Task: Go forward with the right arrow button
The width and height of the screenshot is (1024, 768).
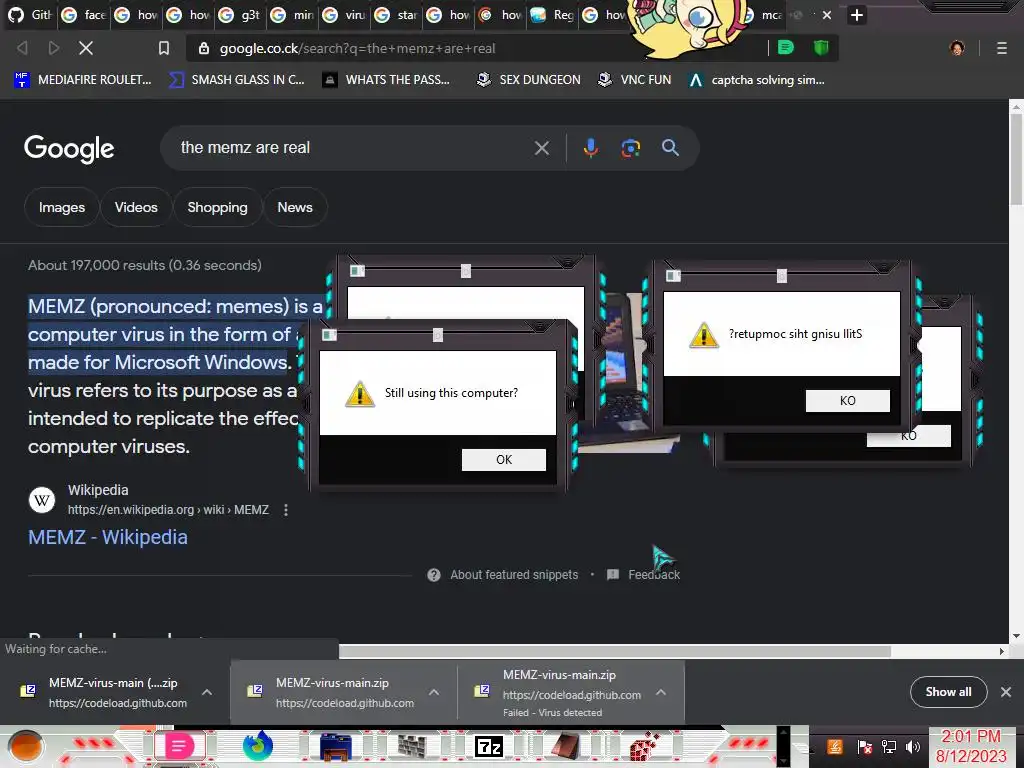Action: pos(54,48)
